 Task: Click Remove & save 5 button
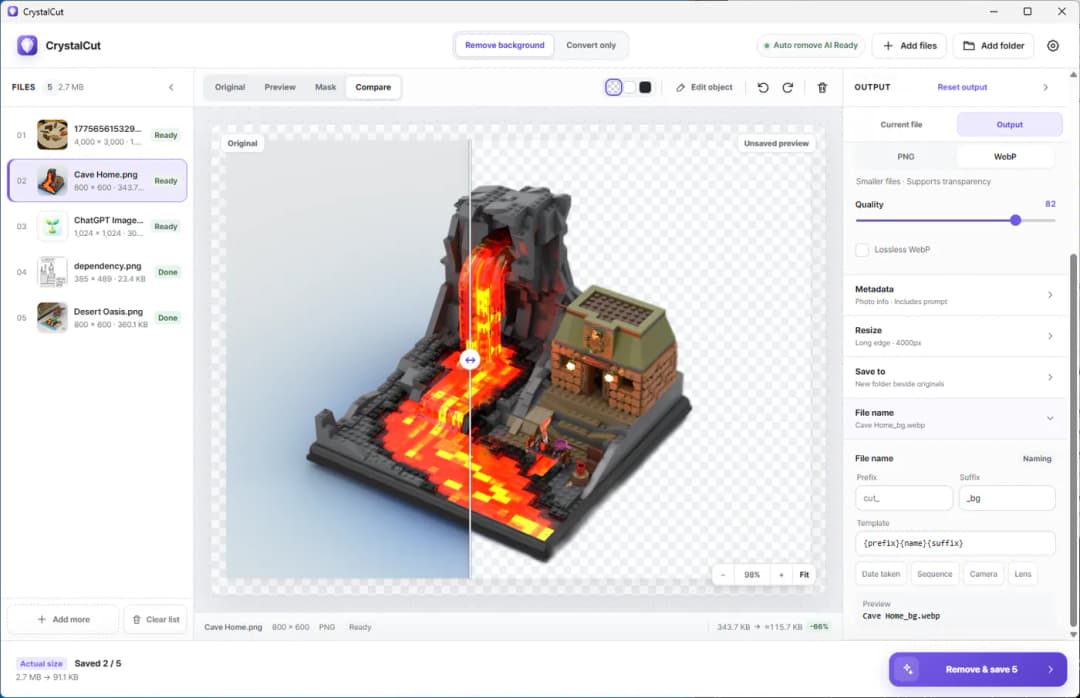[x=978, y=669]
